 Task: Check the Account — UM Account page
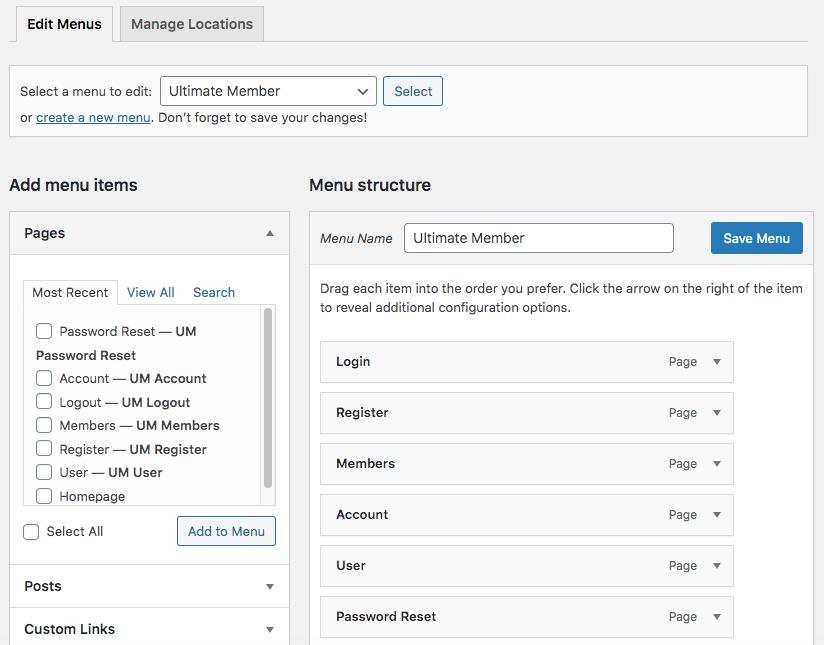[44, 378]
